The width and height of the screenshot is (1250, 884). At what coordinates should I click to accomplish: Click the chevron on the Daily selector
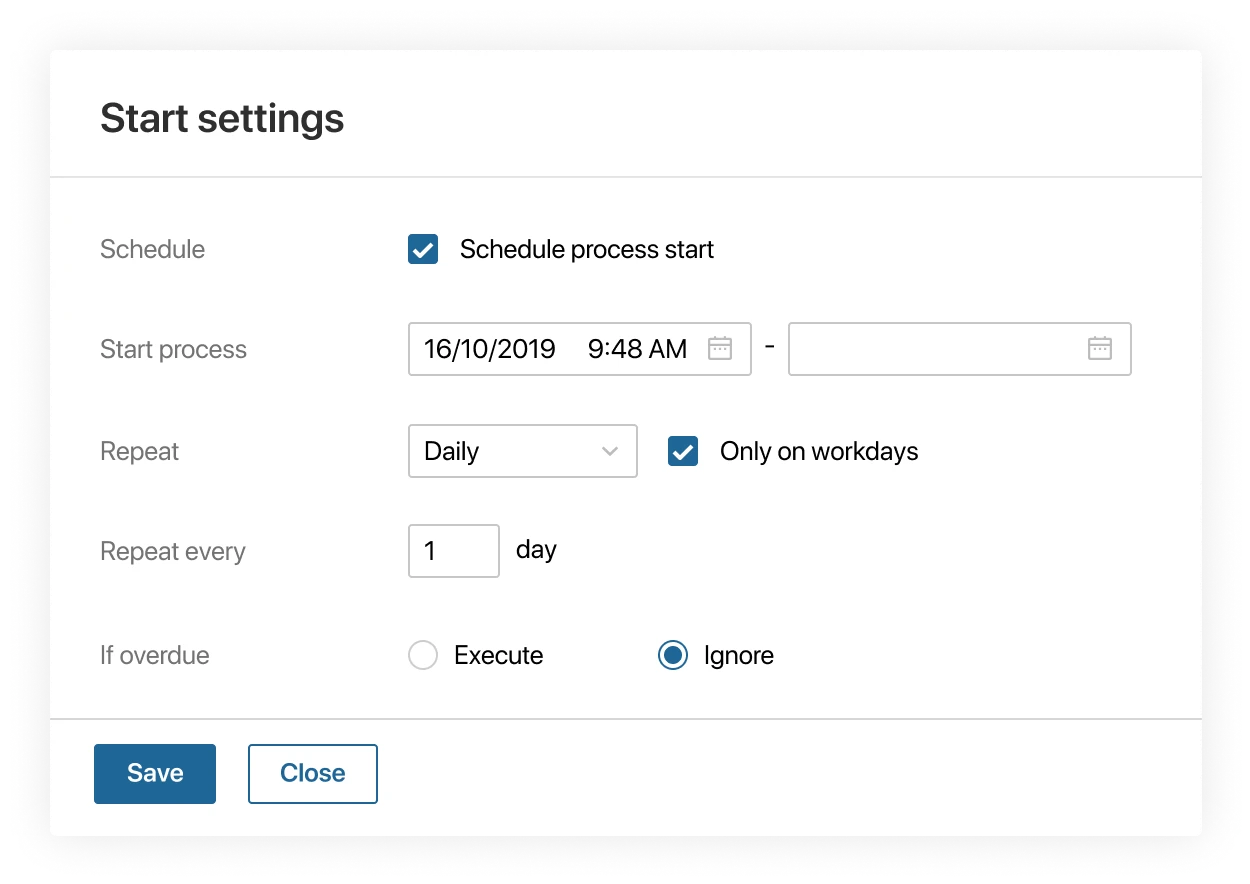tap(611, 451)
